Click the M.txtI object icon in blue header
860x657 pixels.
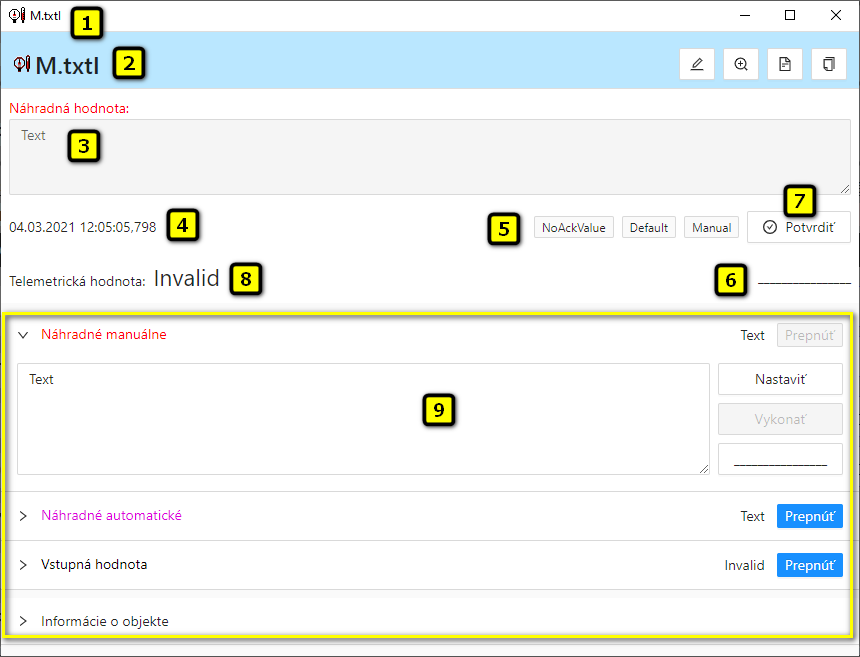point(21,65)
